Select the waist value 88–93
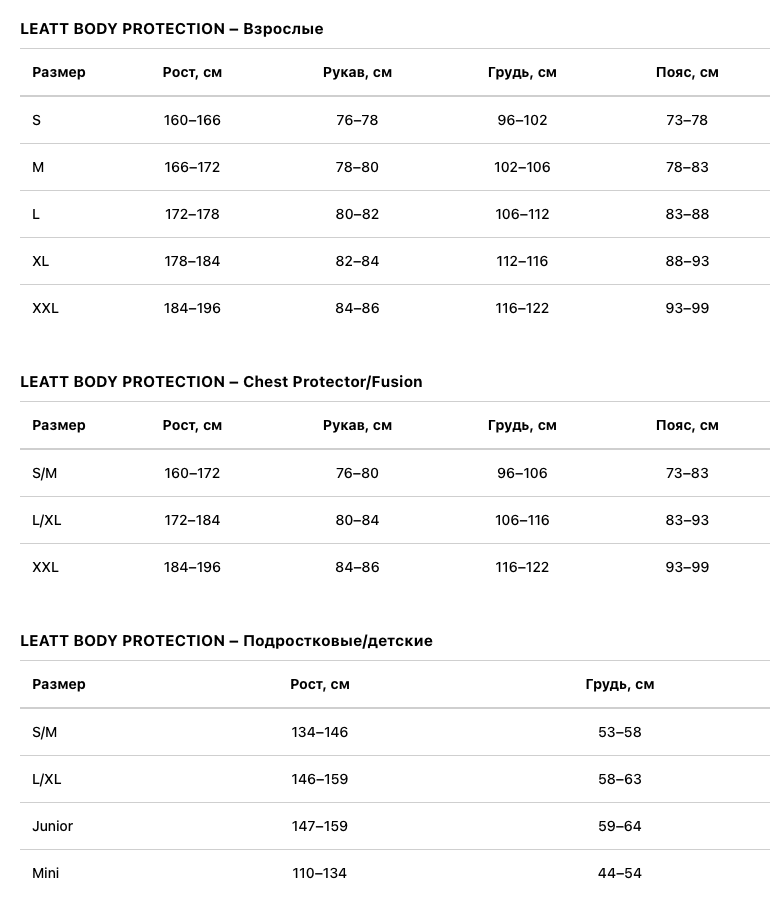This screenshot has width=784, height=901. pyautogui.click(x=687, y=261)
